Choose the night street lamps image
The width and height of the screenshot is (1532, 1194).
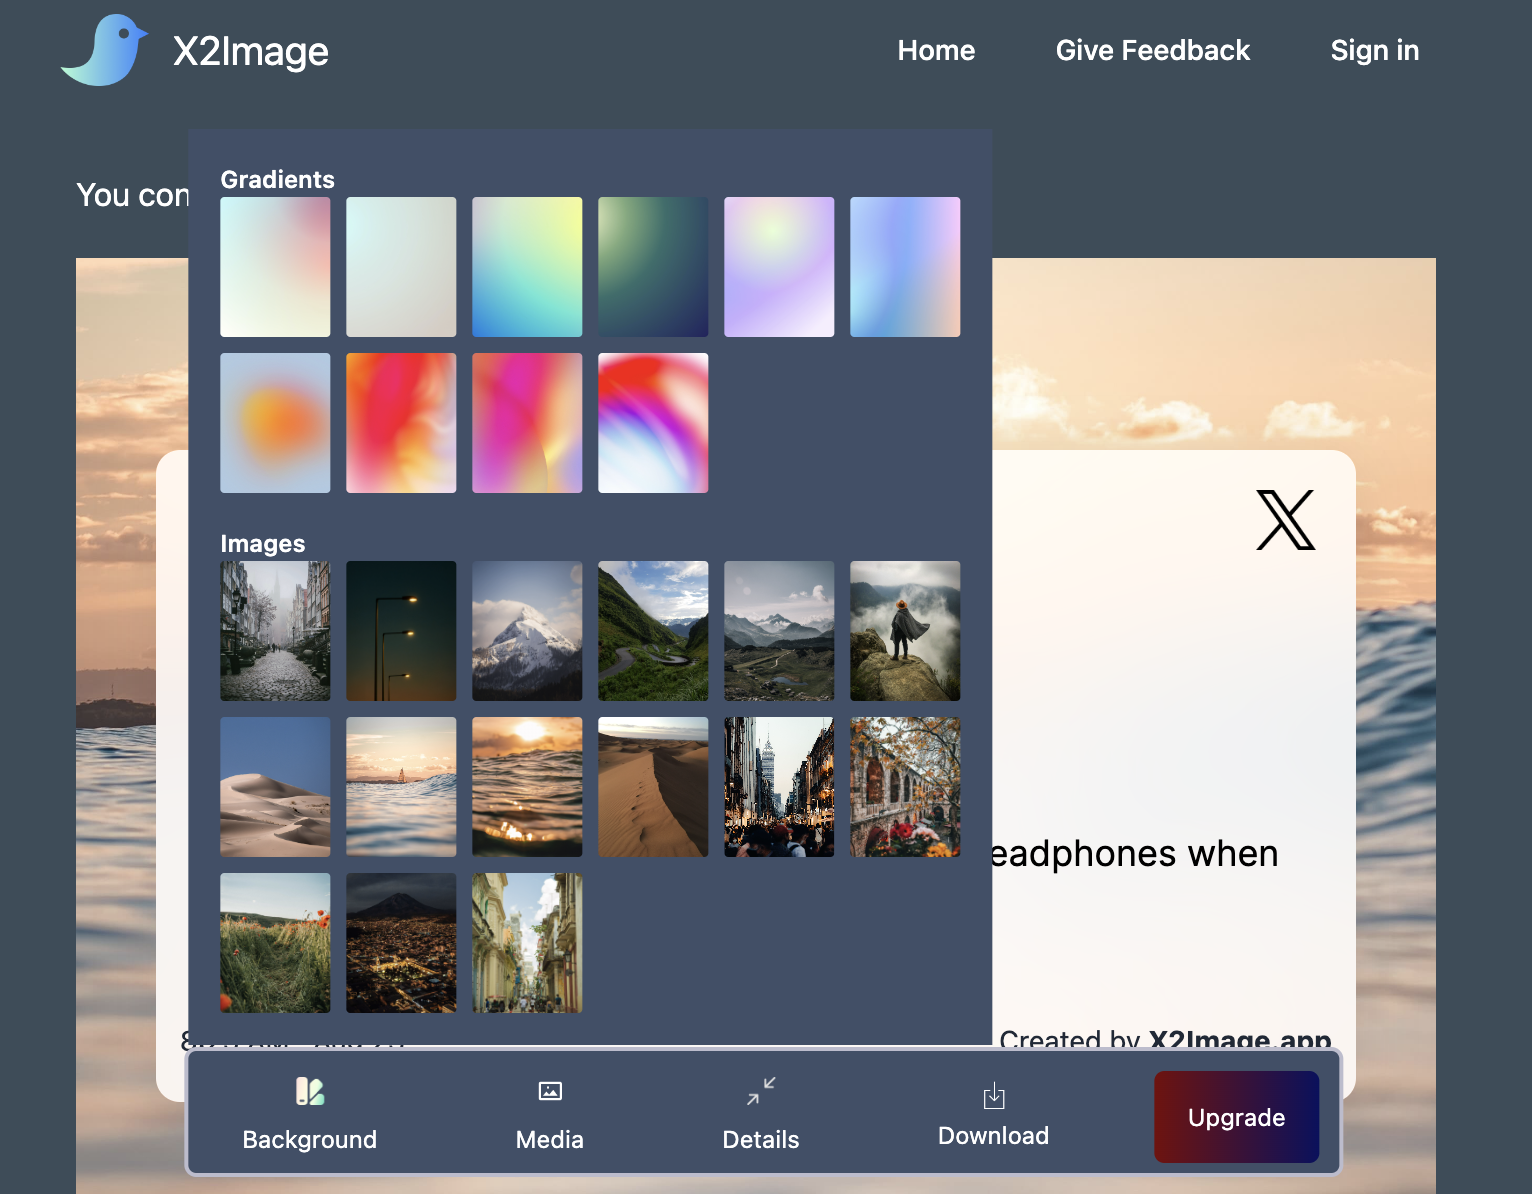point(401,631)
